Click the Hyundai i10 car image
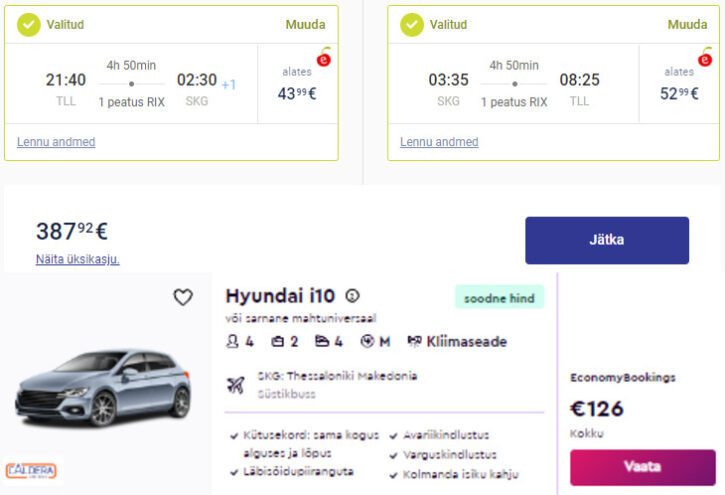This screenshot has height=495, width=725. tap(103, 385)
